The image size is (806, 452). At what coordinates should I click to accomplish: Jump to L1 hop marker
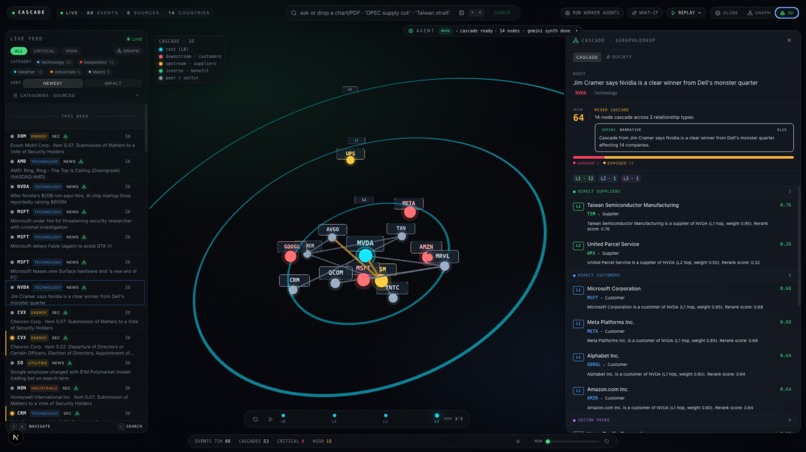tap(334, 418)
